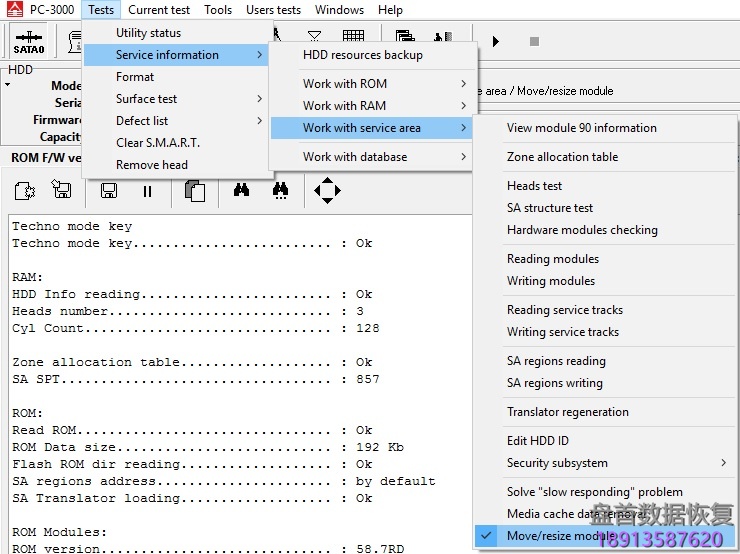This screenshot has height=554, width=740.
Task: Click the grid table icon in top toolbar
Action: pos(353,40)
